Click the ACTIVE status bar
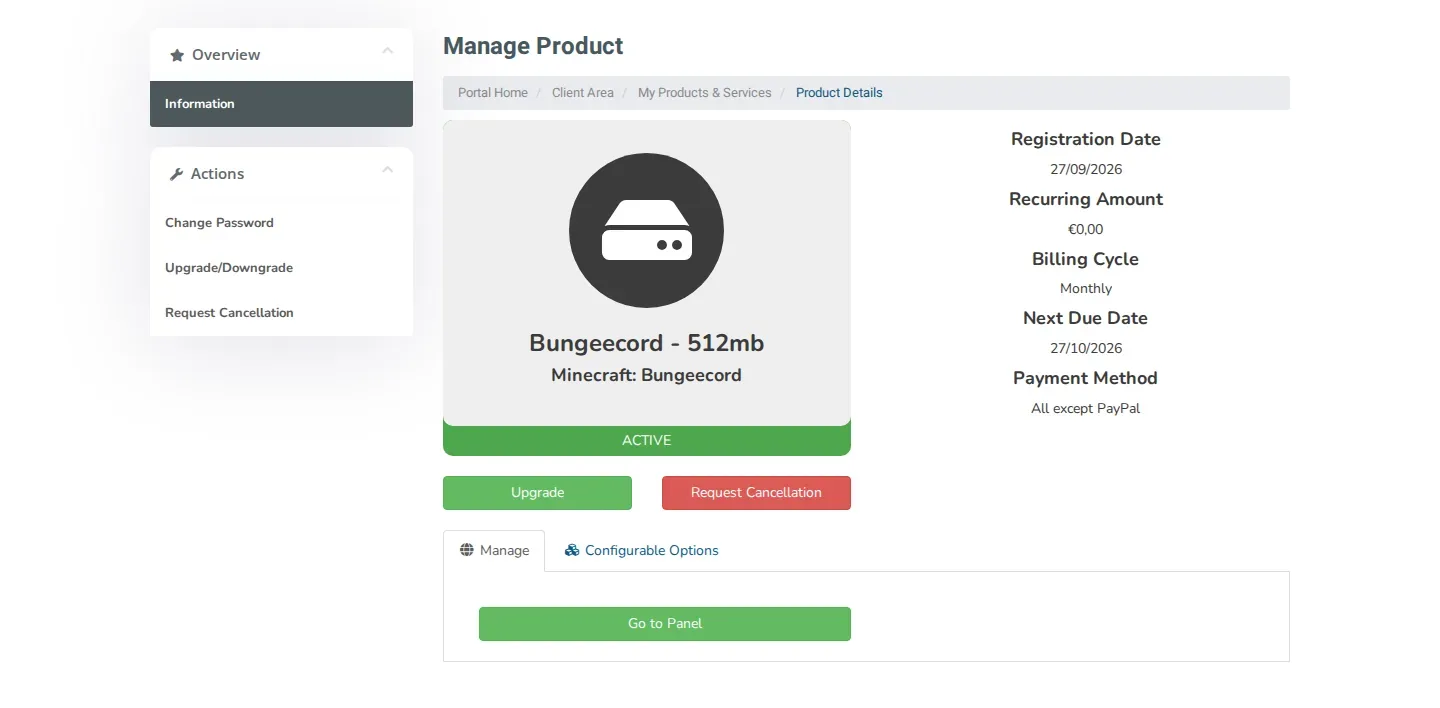Image resolution: width=1440 pixels, height=708 pixels. (647, 441)
